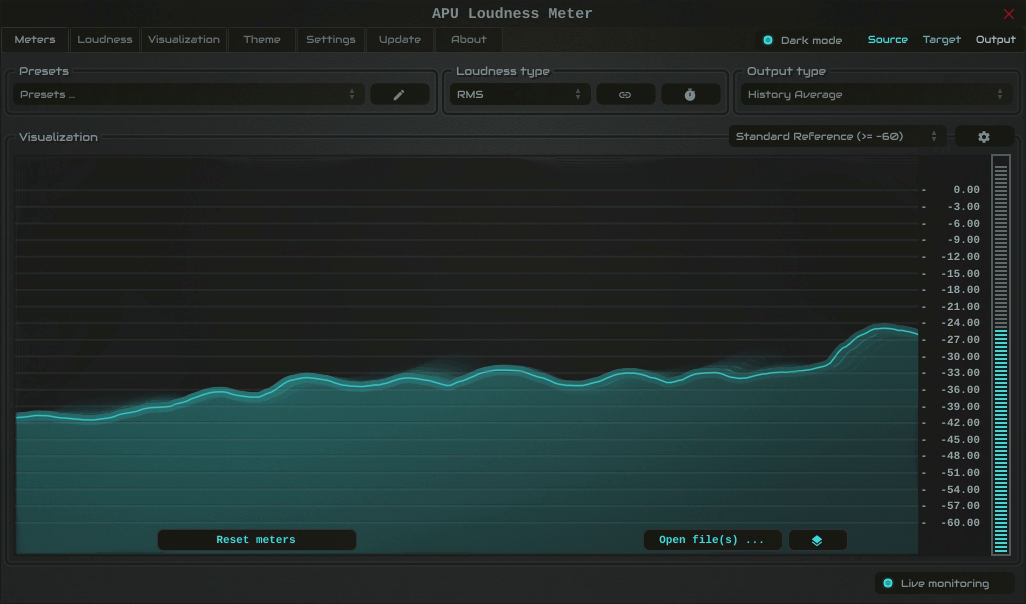This screenshot has height=604, width=1026.
Task: Switch to the Settings tab
Action: [331, 39]
